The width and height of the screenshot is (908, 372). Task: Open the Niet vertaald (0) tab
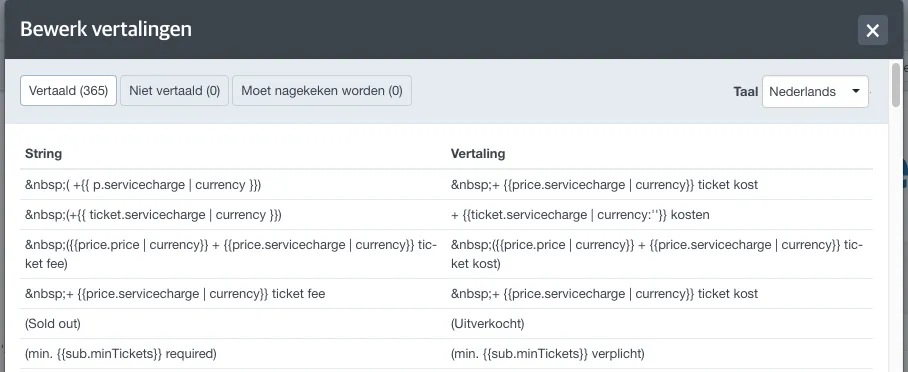(174, 91)
